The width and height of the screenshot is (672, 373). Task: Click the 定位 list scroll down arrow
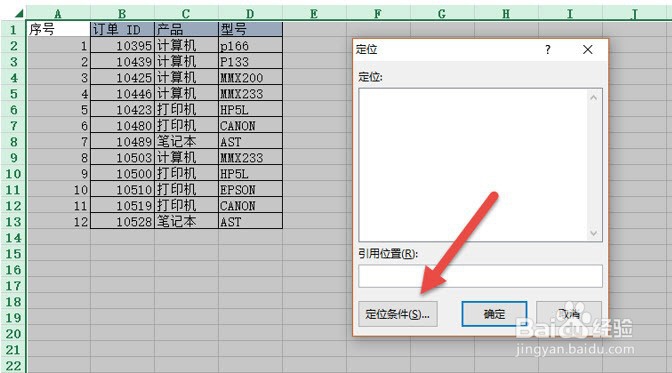click(594, 233)
